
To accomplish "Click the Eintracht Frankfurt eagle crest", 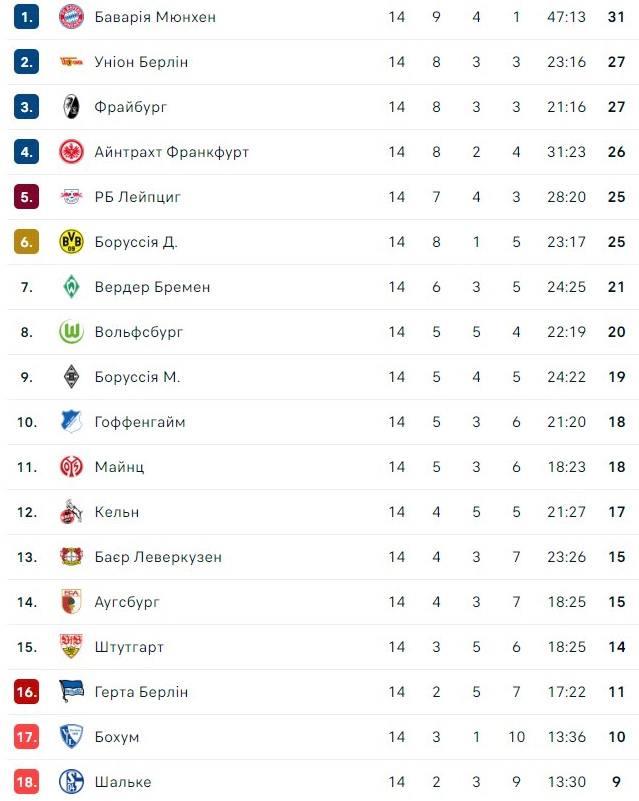I will coord(71,152).
